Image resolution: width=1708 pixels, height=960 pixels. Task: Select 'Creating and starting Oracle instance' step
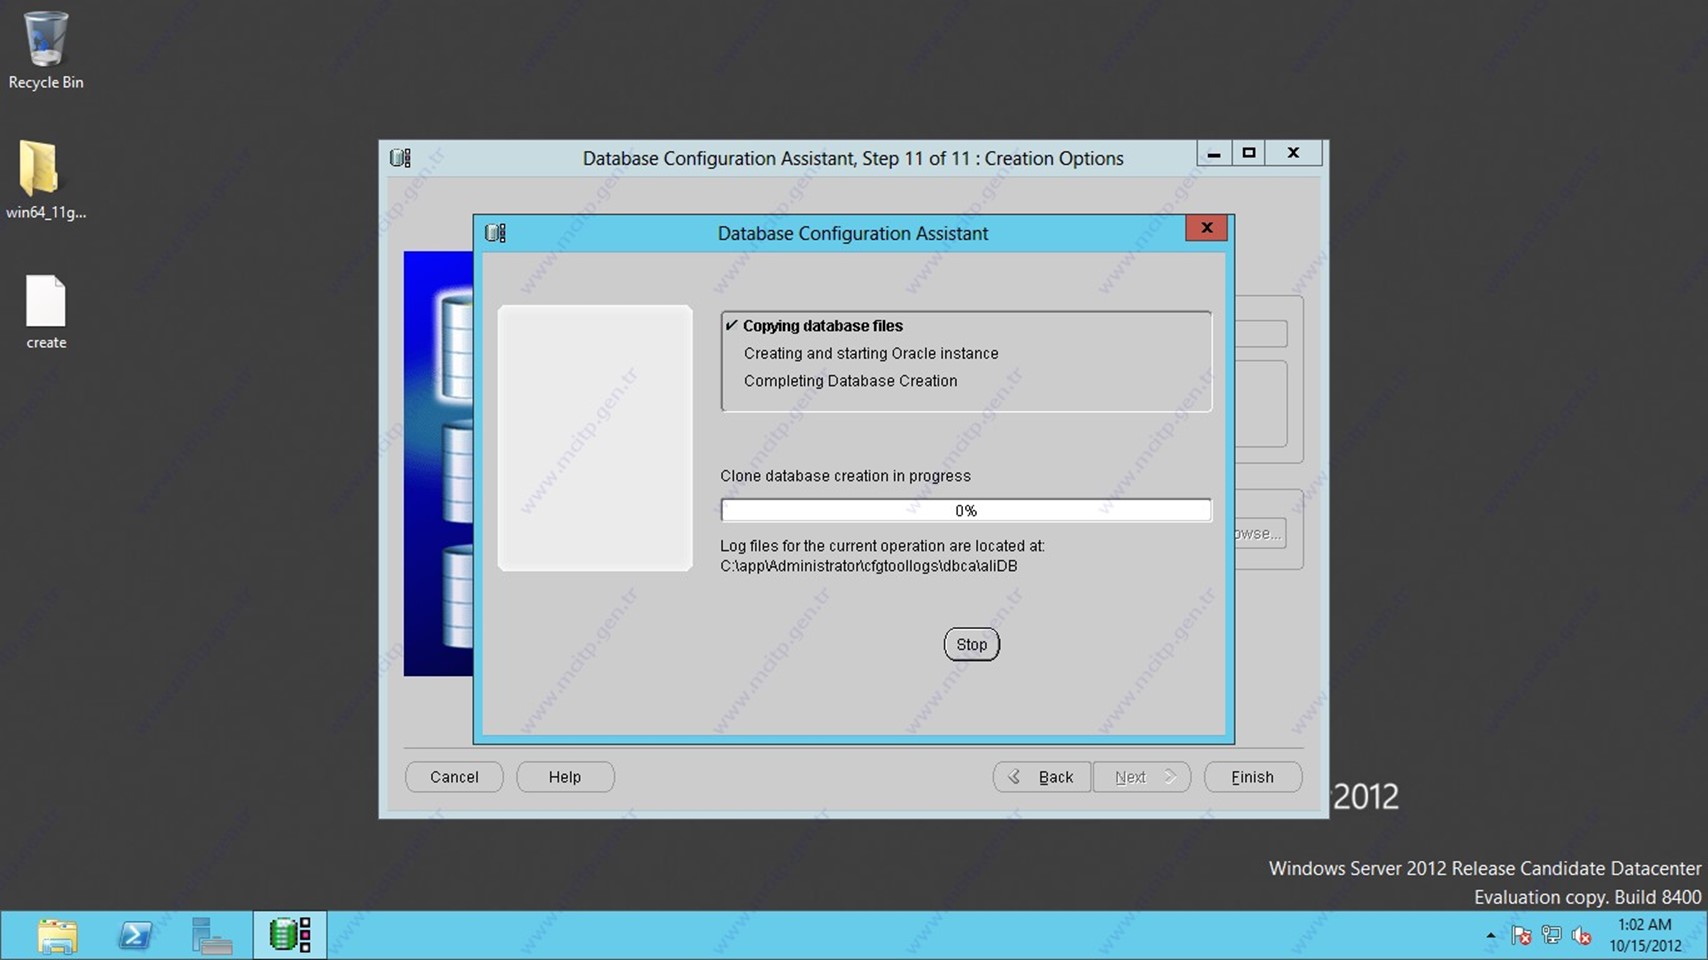tap(871, 353)
